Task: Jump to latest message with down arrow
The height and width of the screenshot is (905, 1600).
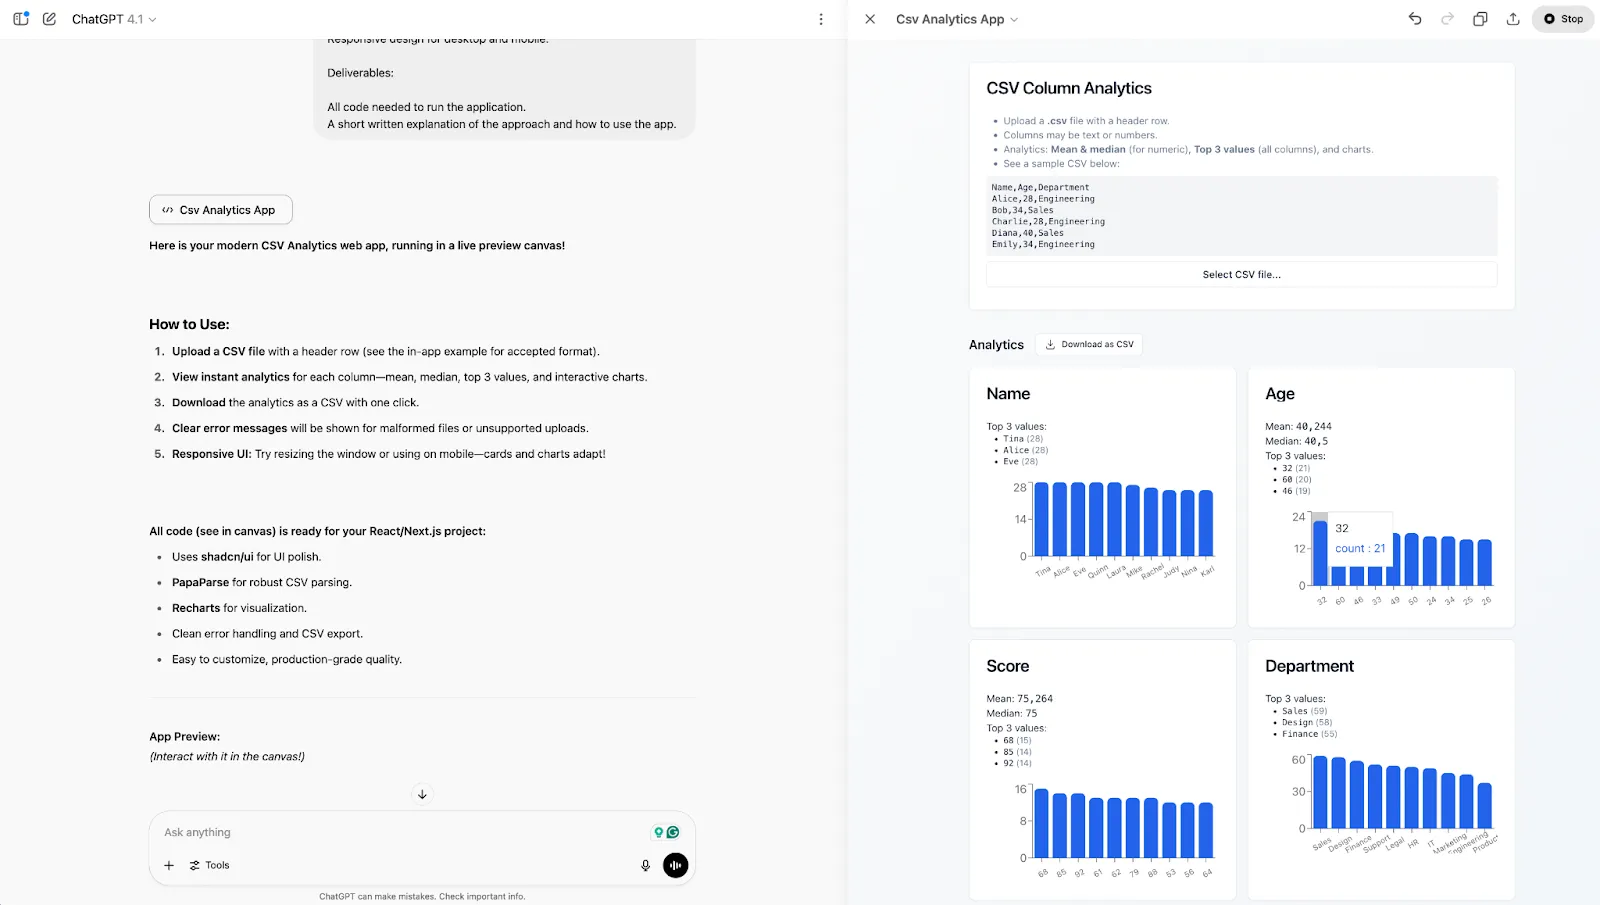Action: (x=422, y=794)
